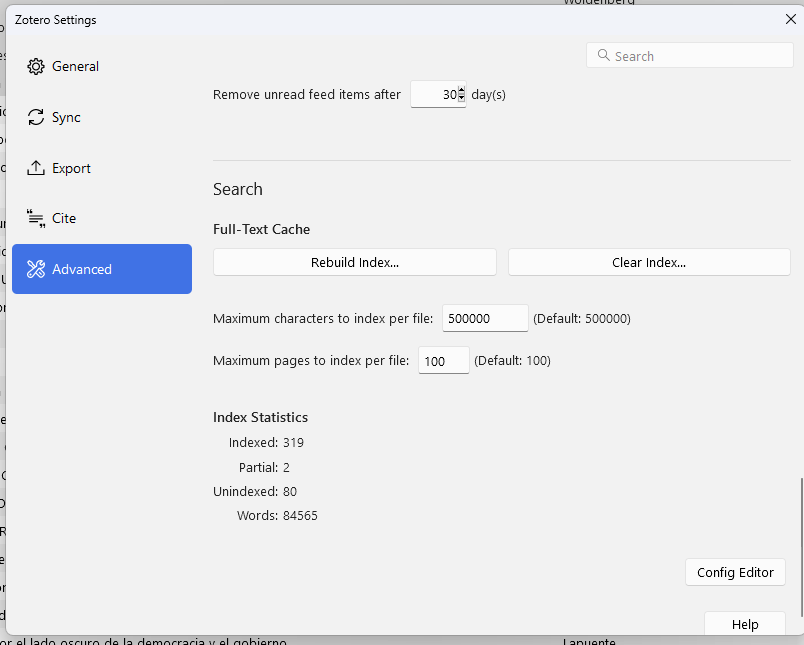This screenshot has width=804, height=645.
Task: Go to the Cite settings pane
Action: [x=102, y=218]
